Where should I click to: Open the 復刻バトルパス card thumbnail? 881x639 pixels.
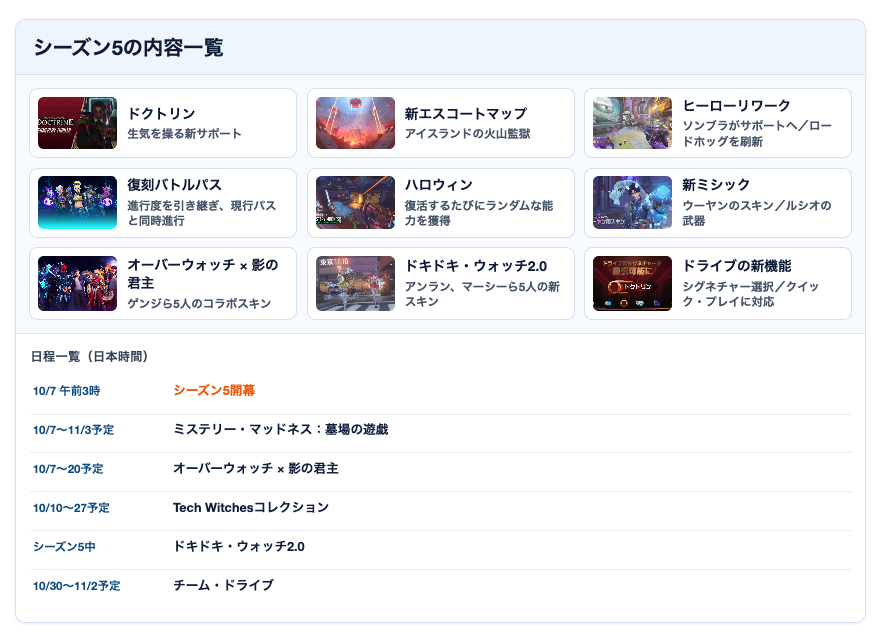click(78, 202)
